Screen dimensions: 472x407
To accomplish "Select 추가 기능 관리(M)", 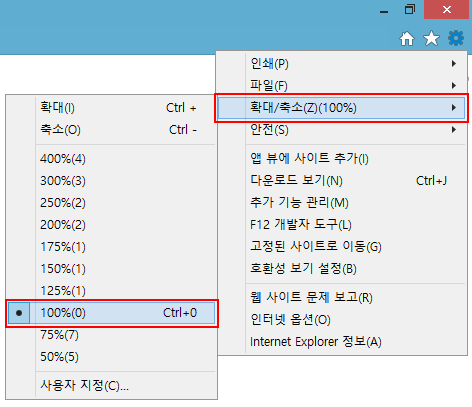I will pyautogui.click(x=341, y=203).
